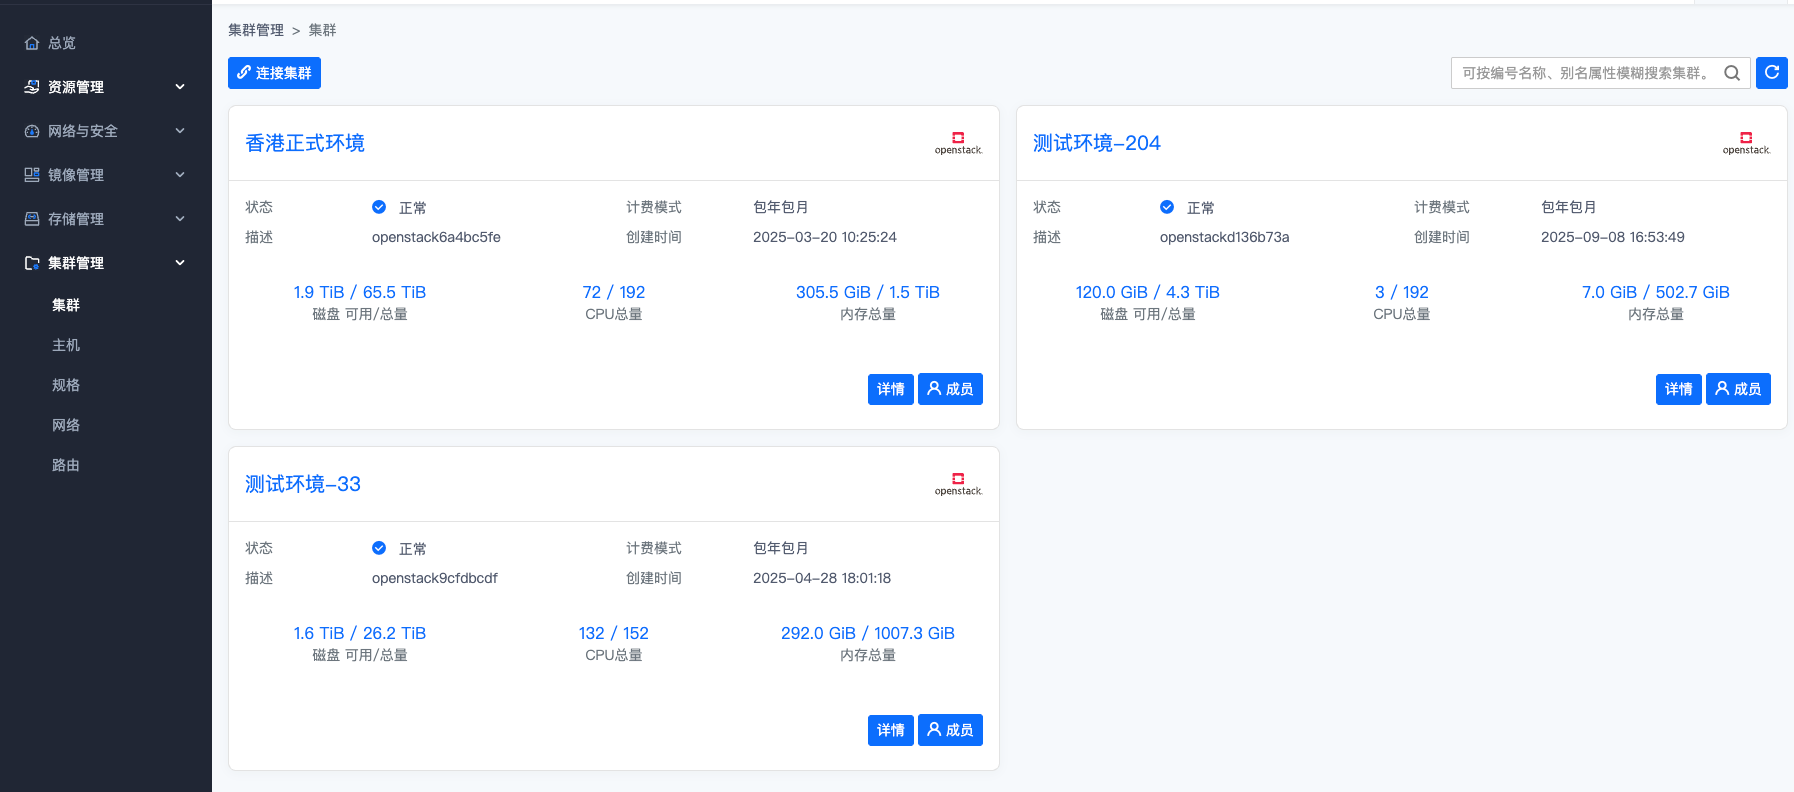This screenshot has height=792, width=1794.
Task: Open the 测试环境-33 cluster title link
Action: pyautogui.click(x=303, y=484)
